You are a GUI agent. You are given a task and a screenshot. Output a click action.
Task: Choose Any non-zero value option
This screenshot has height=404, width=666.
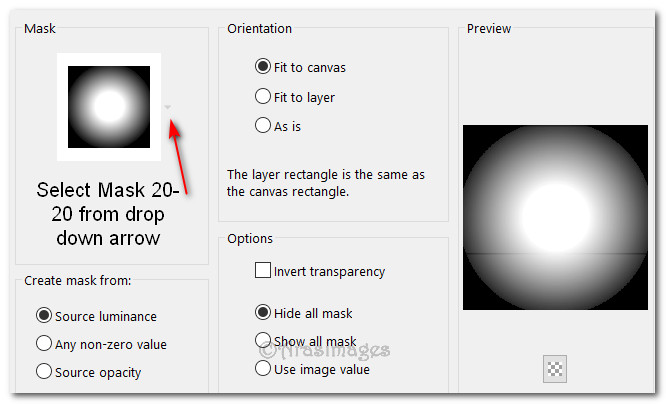[44, 344]
